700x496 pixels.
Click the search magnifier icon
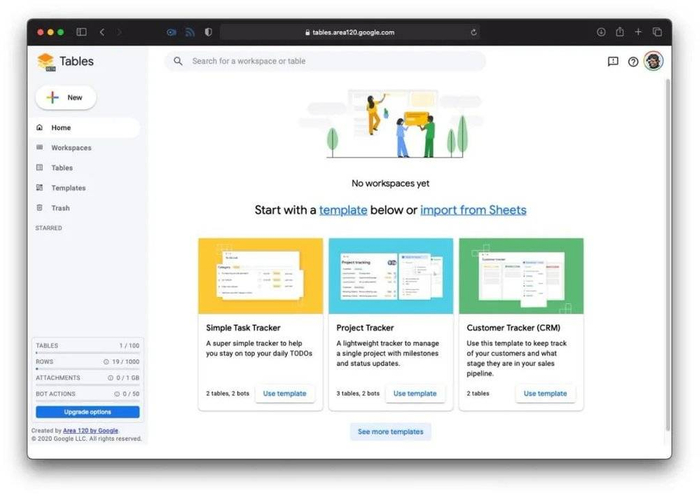(x=178, y=61)
